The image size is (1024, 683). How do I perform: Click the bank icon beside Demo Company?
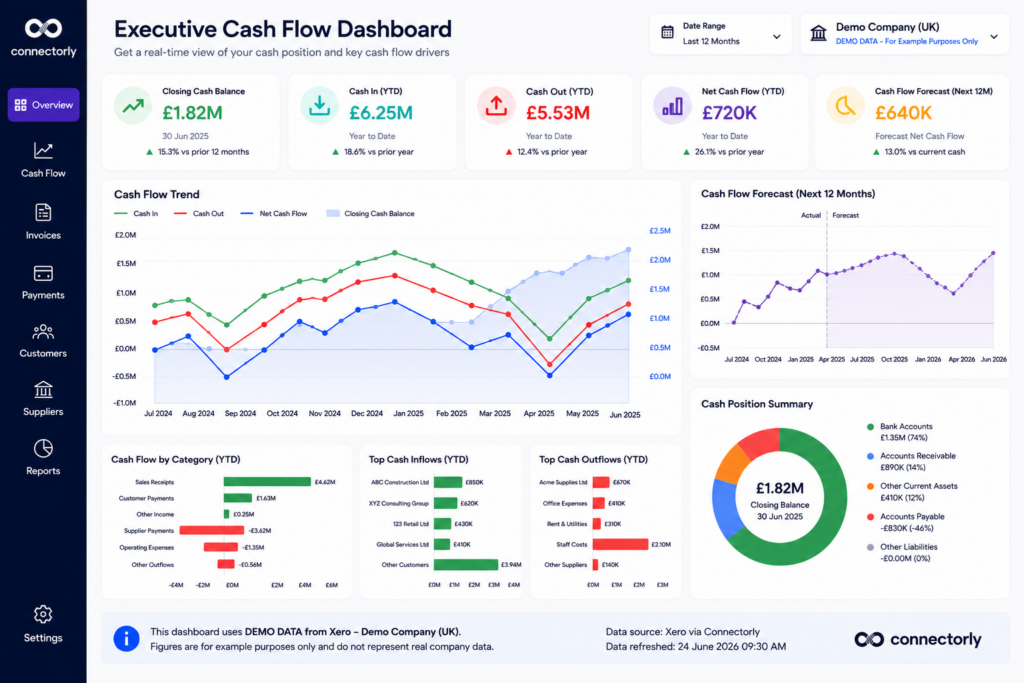coord(818,33)
